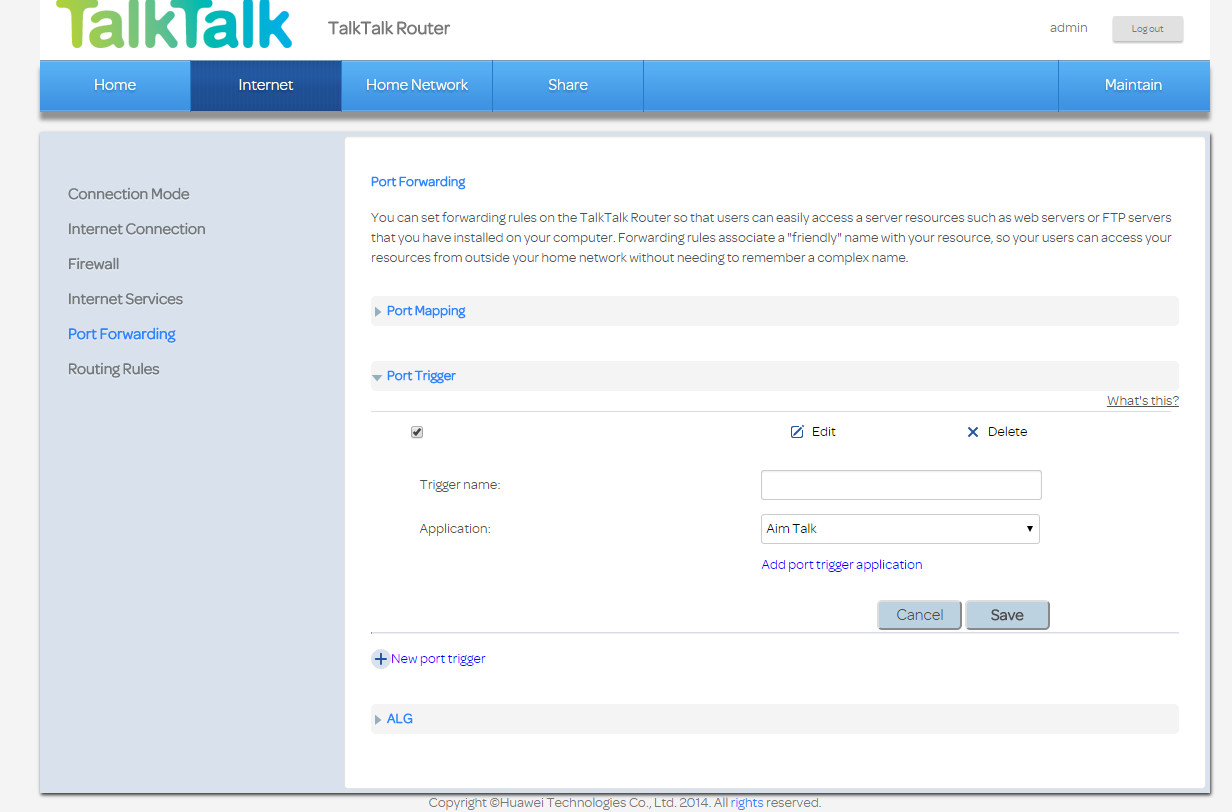1232x812 pixels.
Task: Open Routing Rules from the sidebar
Action: 113,368
